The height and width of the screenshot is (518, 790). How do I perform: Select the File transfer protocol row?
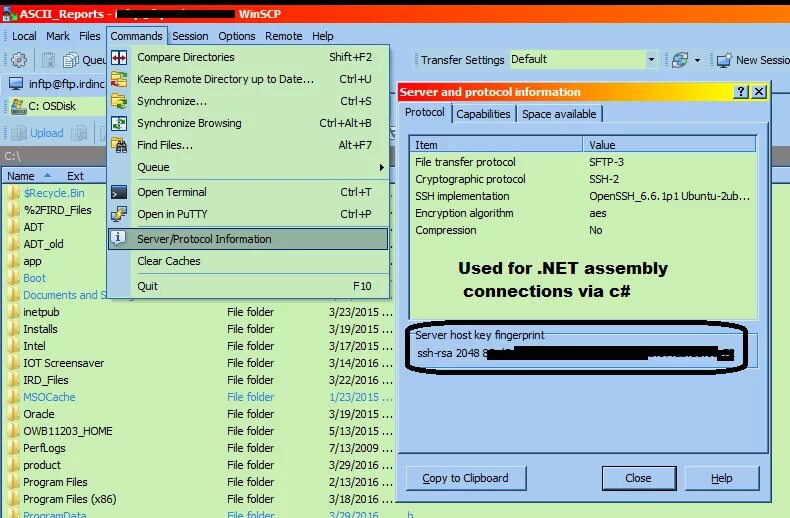coord(583,162)
